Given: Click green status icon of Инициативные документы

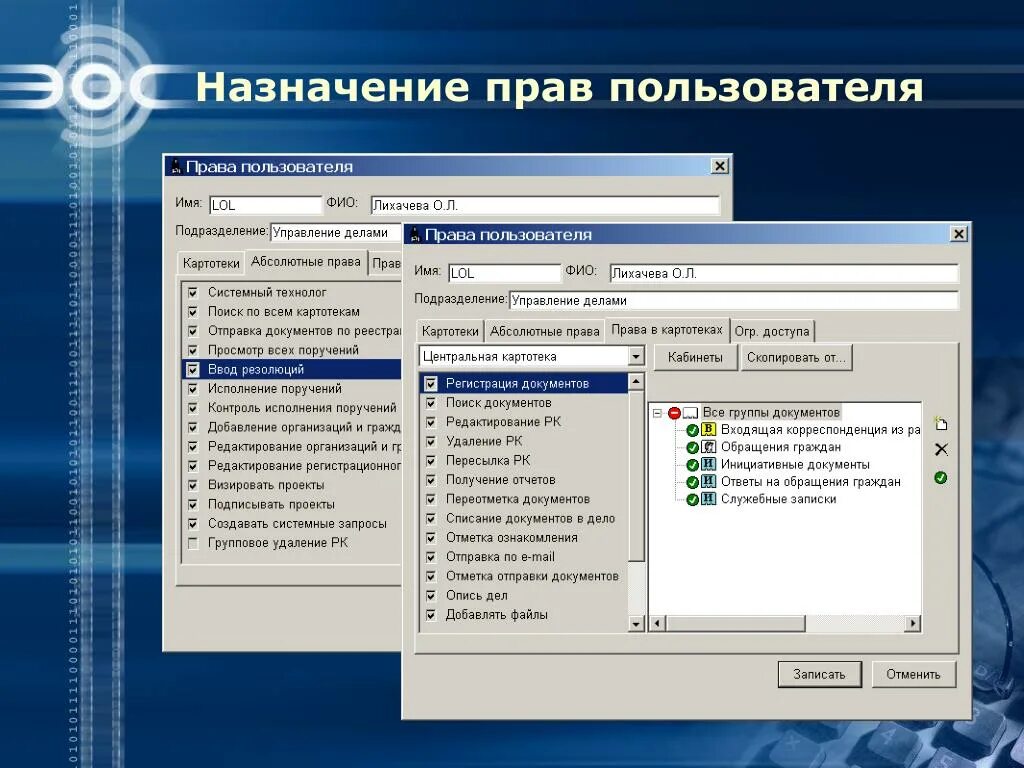Looking at the screenshot, I should 693,466.
